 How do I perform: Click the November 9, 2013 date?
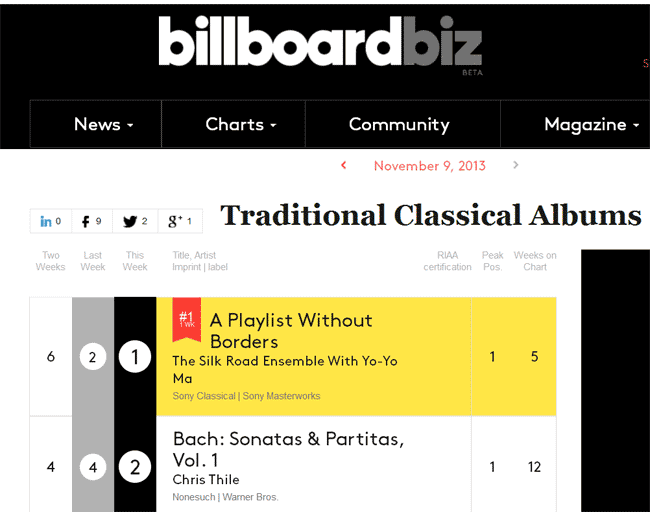point(429,166)
